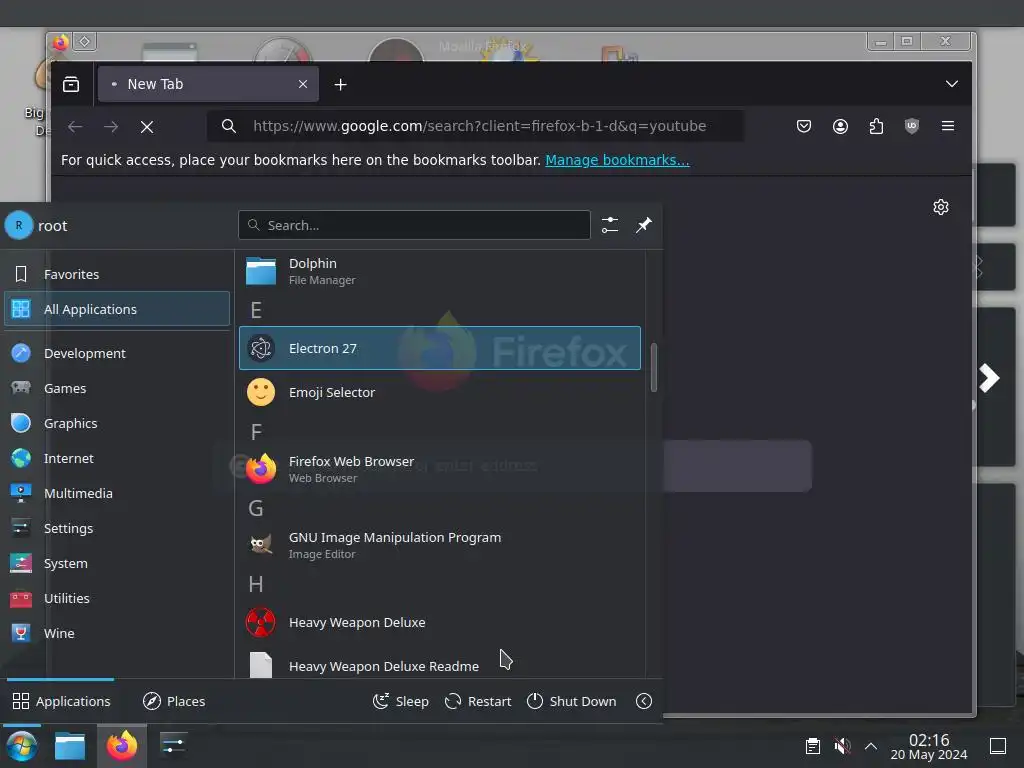Viewport: 1024px width, 768px height.
Task: Select the Favorites category
Action: [117, 274]
